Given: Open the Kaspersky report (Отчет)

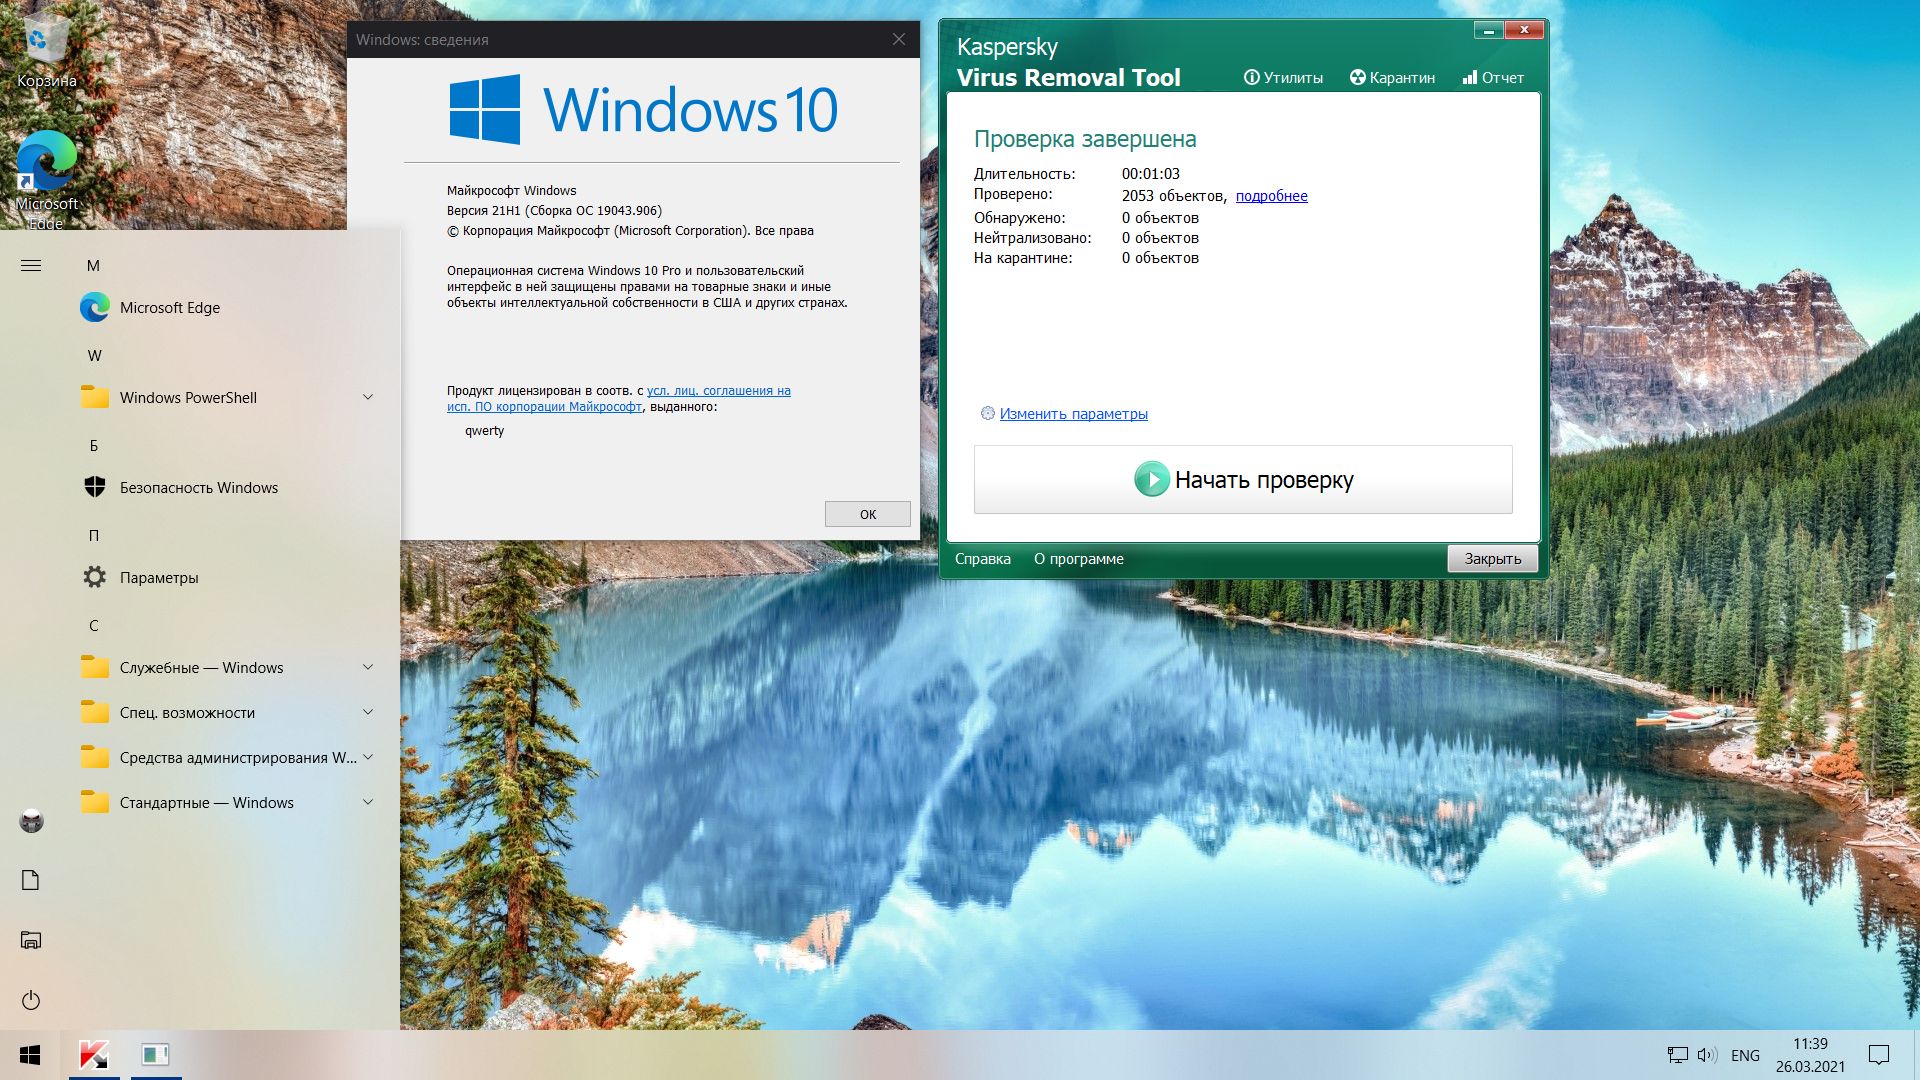Looking at the screenshot, I should click(1493, 78).
